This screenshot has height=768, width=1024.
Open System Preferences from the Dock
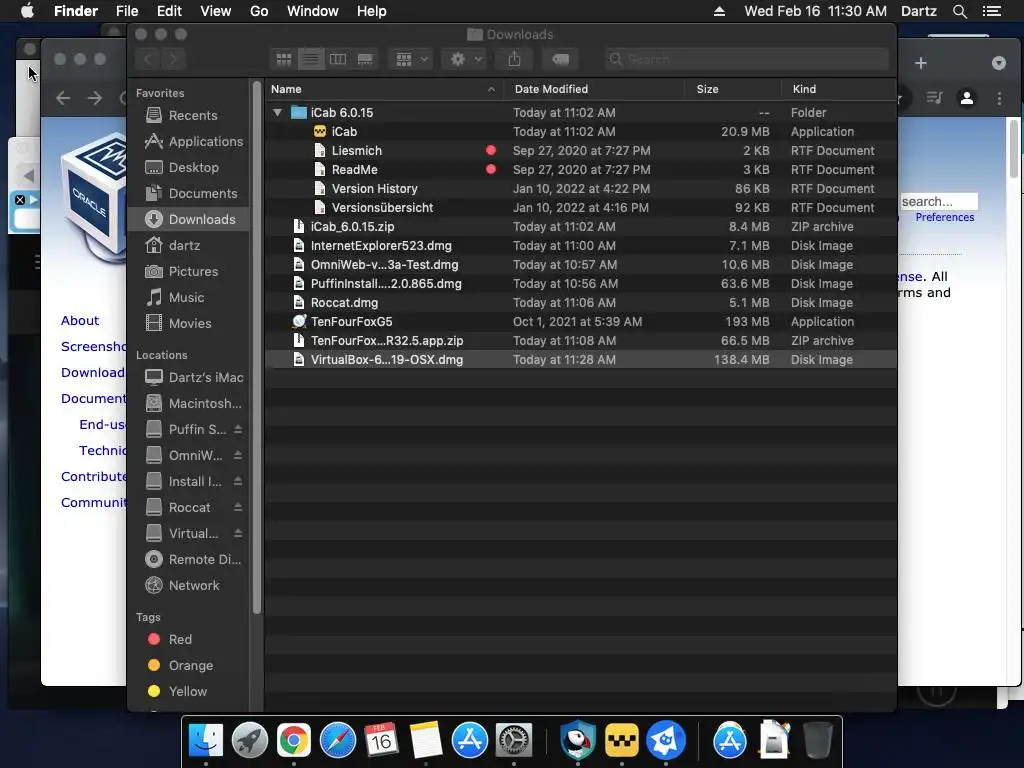point(514,741)
